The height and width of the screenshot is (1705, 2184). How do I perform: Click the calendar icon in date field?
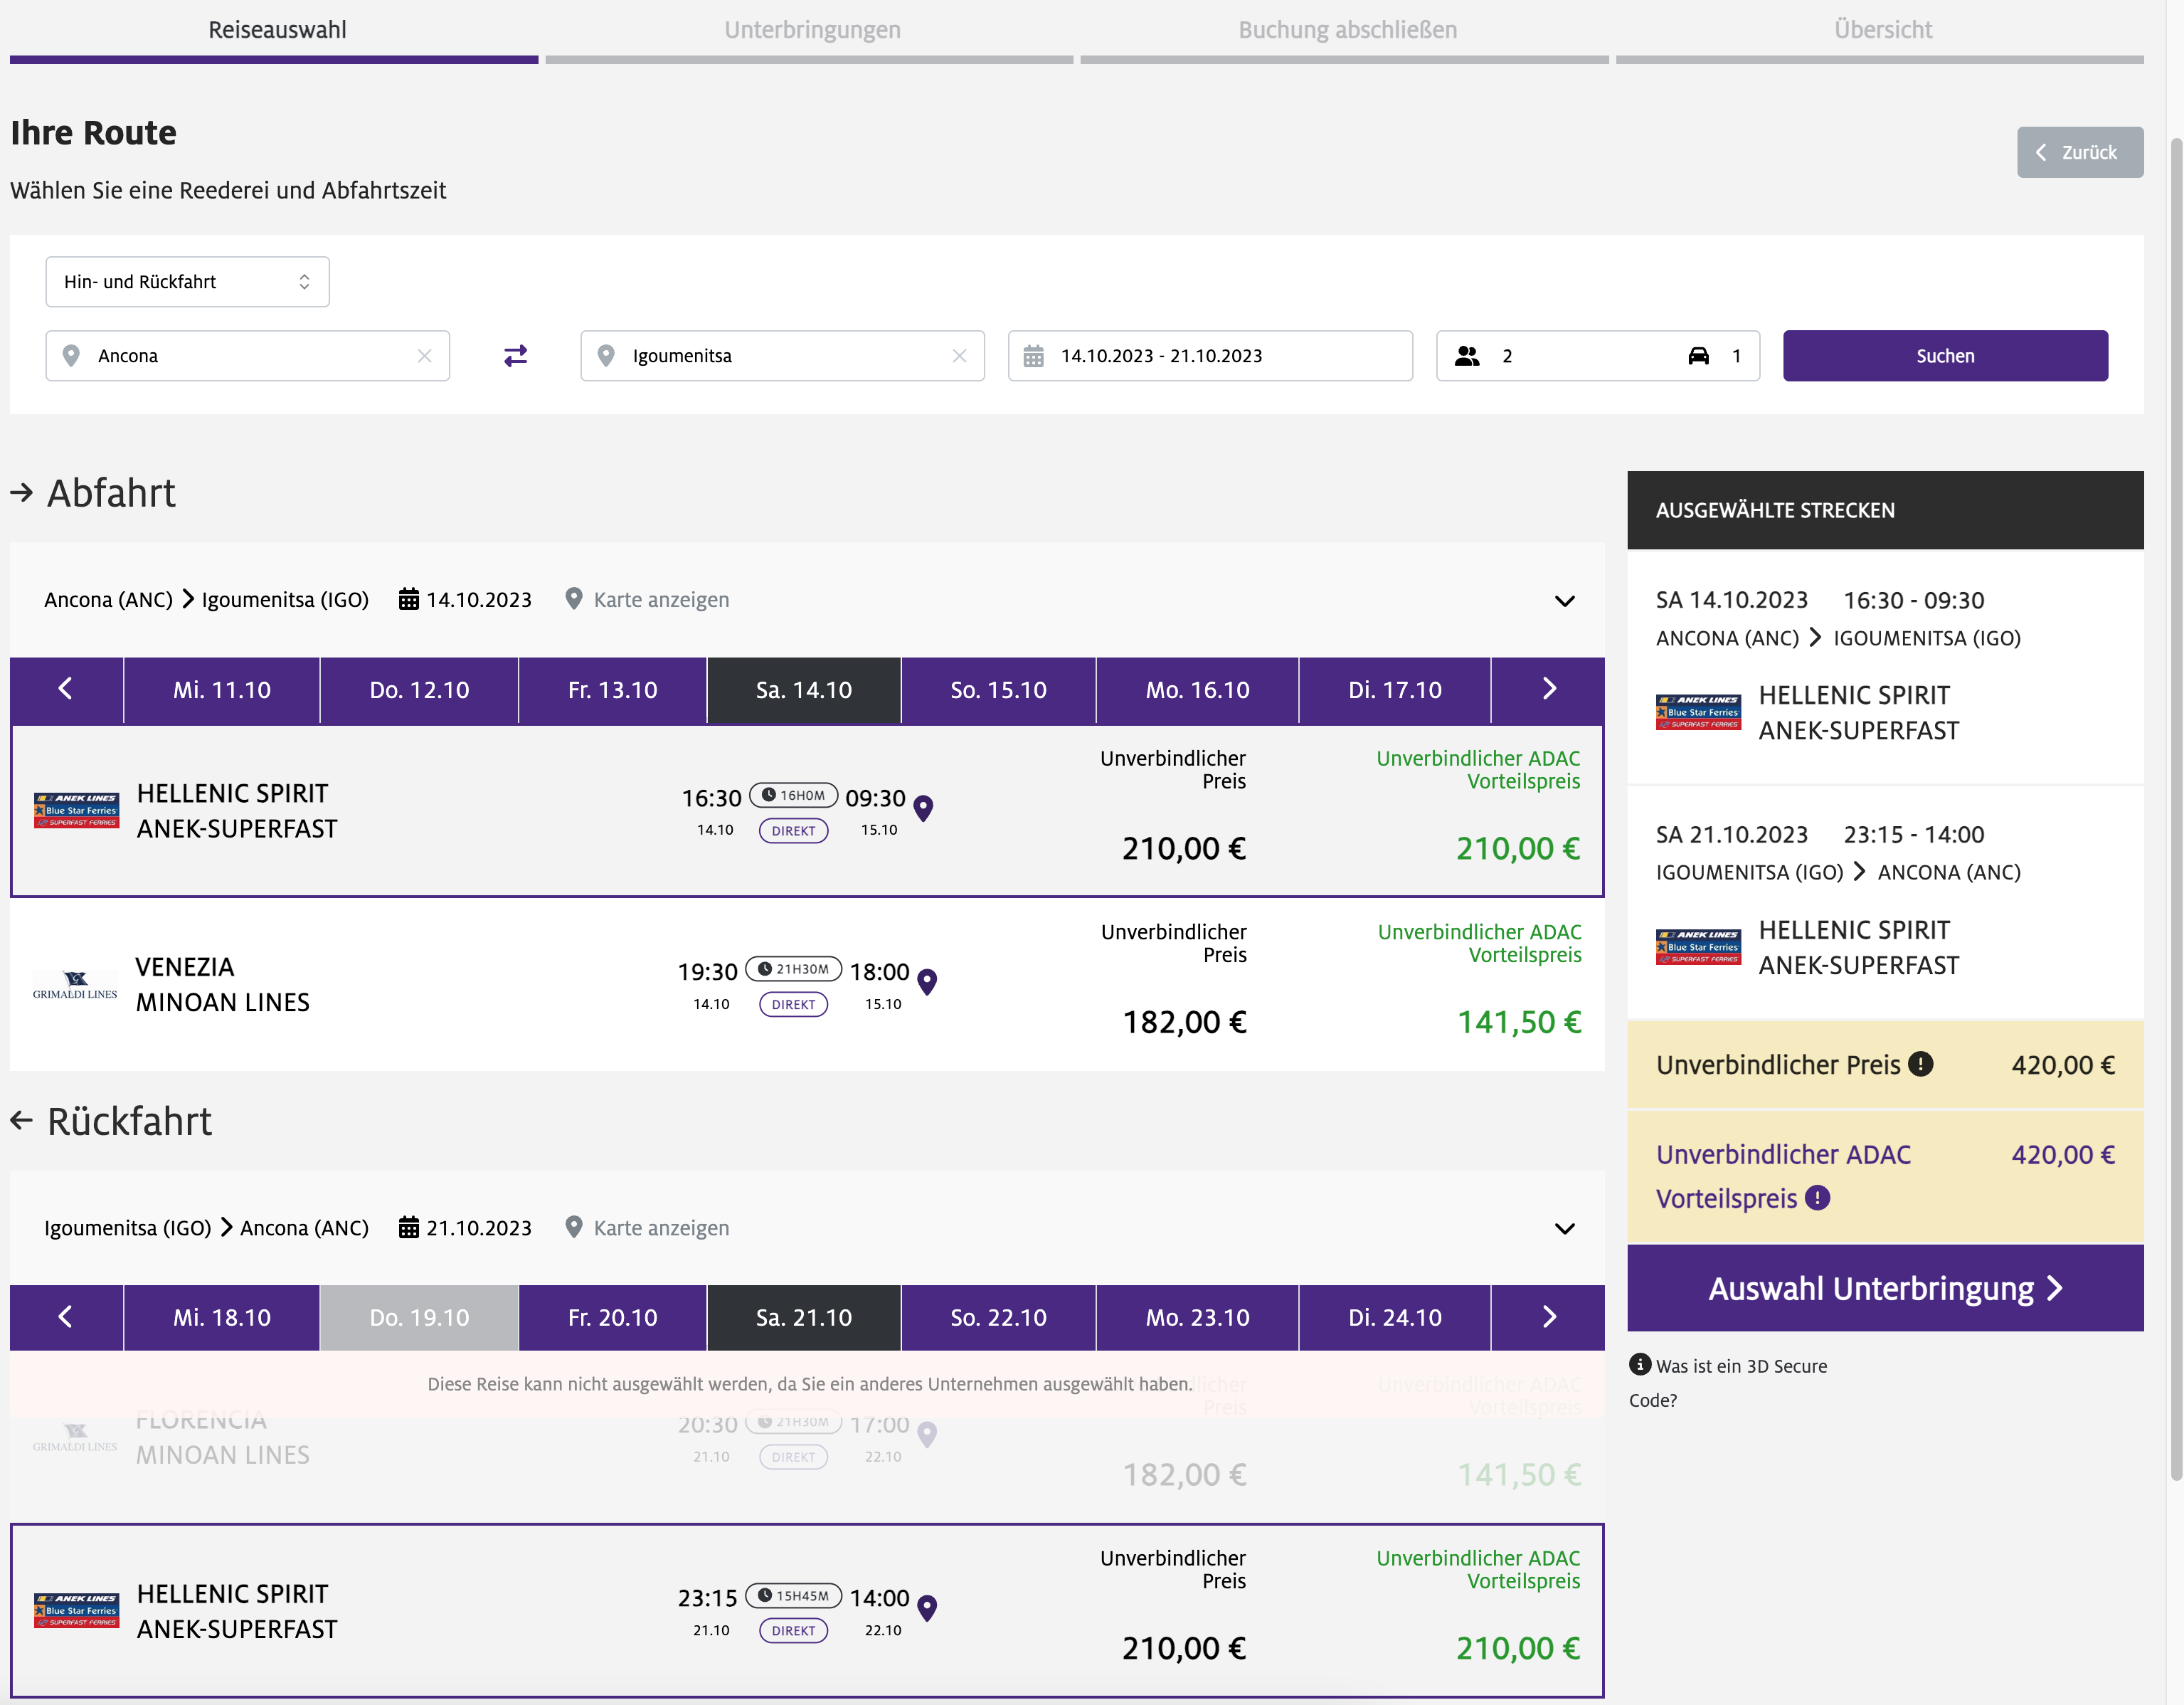[x=1033, y=356]
